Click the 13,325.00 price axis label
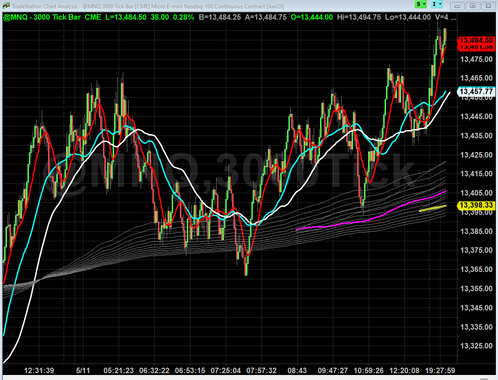498x380 pixels. tap(476, 346)
